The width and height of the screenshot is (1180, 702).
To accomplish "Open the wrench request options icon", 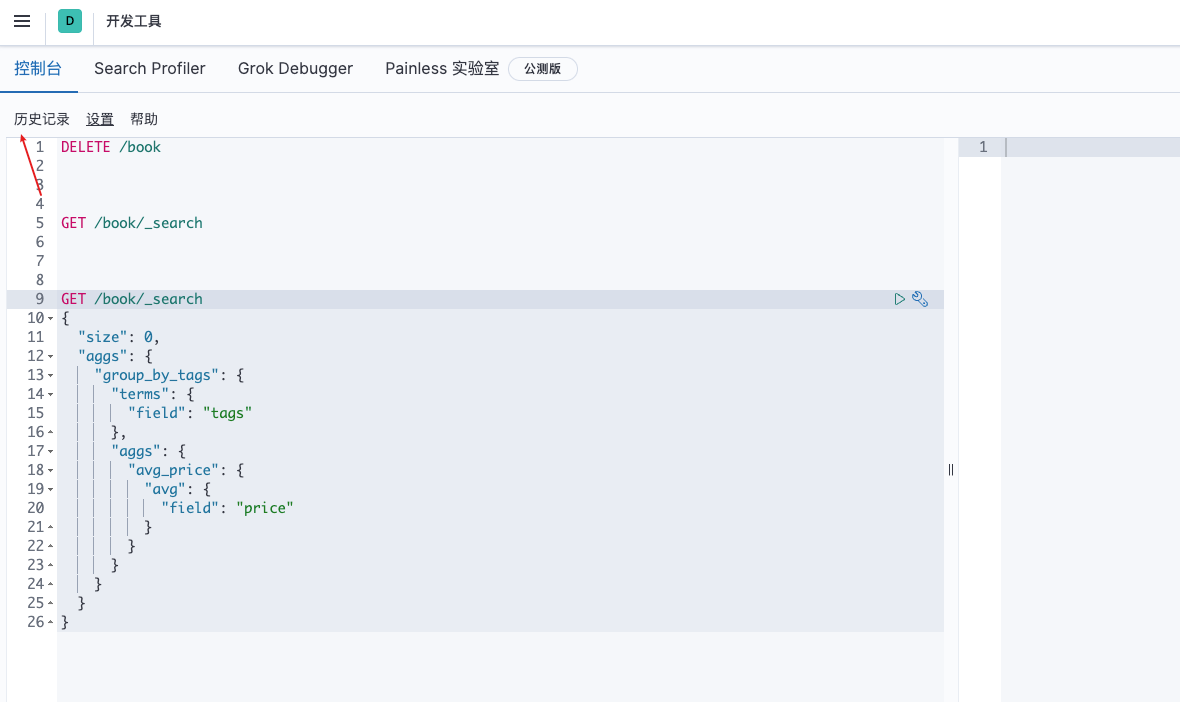I will [920, 299].
